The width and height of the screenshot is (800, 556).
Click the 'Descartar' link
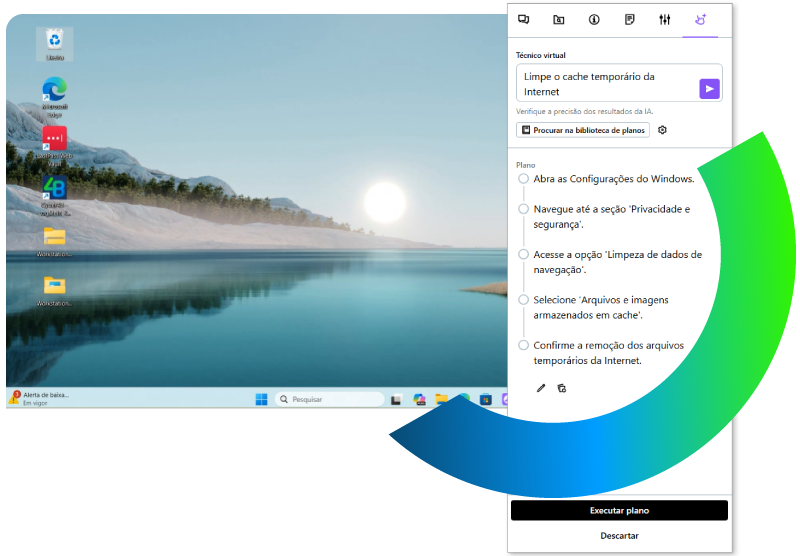[x=619, y=536]
